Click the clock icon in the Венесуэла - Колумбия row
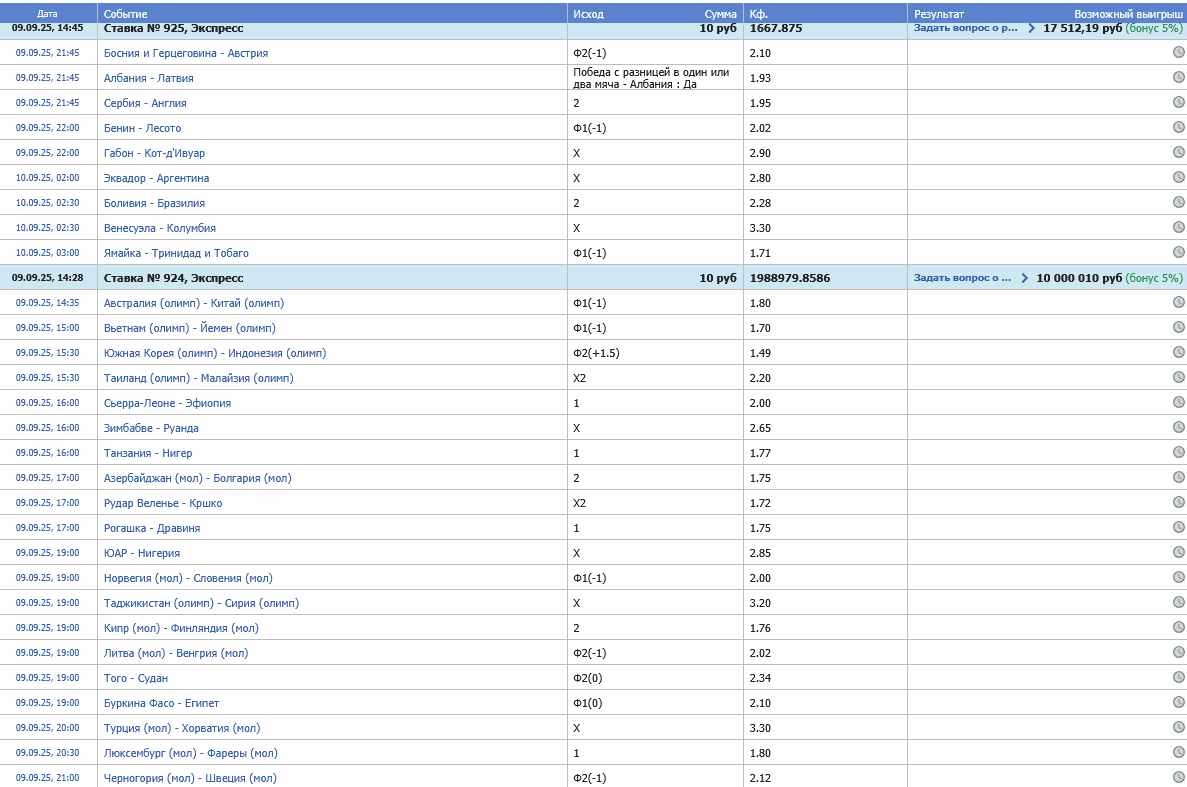 (1178, 227)
